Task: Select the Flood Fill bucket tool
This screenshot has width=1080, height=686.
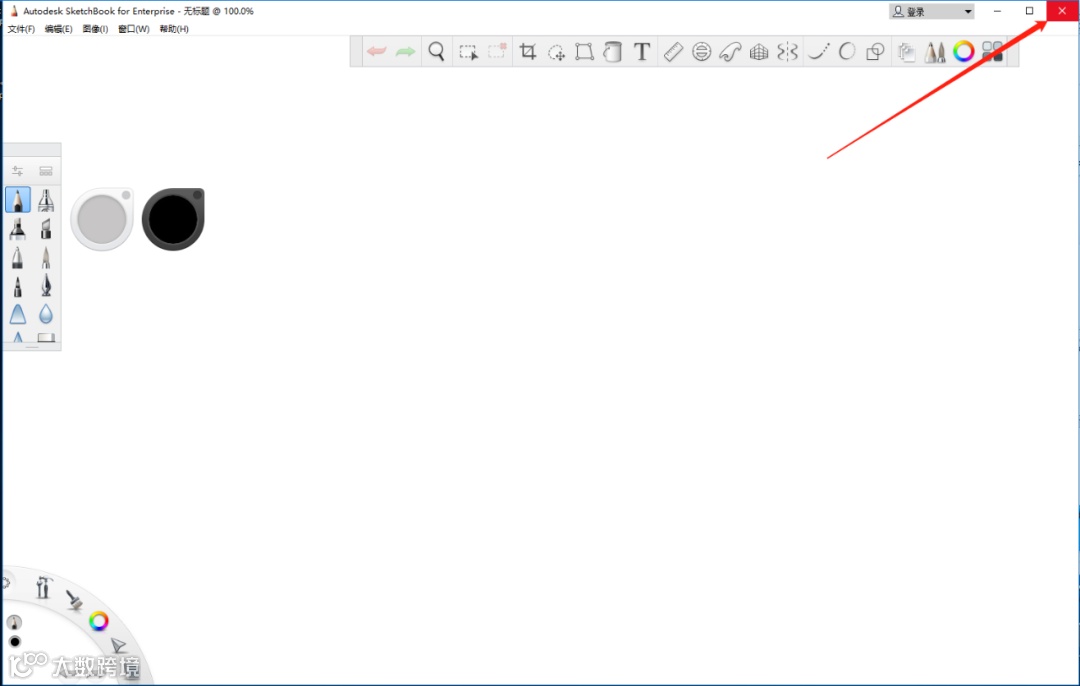Action: click(612, 52)
